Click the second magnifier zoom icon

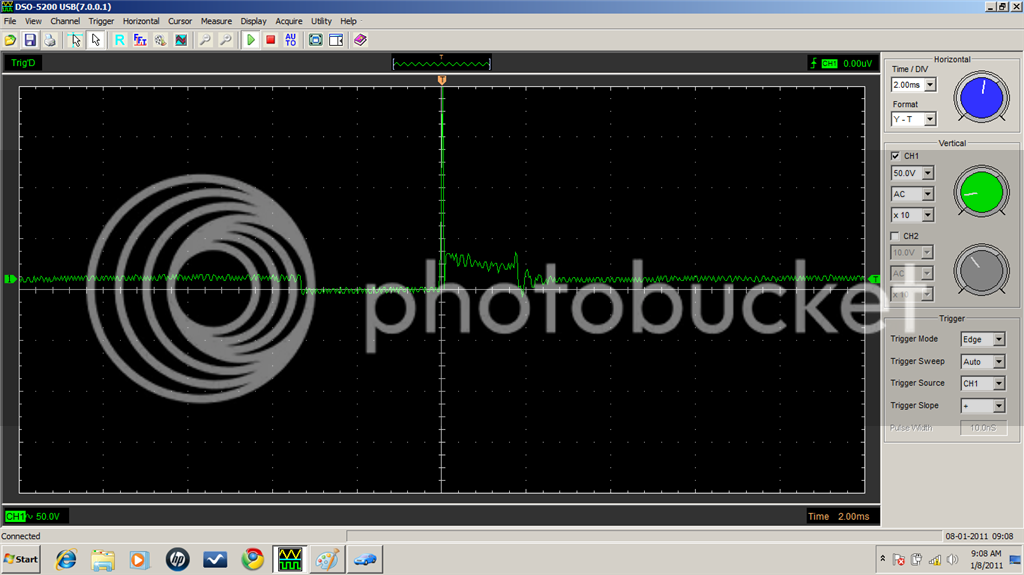click(x=225, y=40)
